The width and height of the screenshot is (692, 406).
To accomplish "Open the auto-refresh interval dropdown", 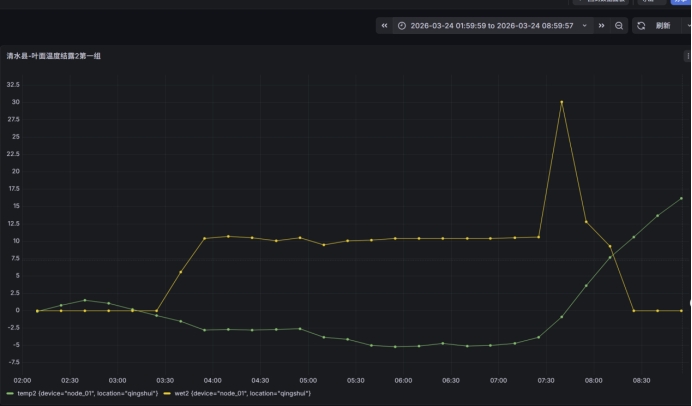I will (686, 26).
